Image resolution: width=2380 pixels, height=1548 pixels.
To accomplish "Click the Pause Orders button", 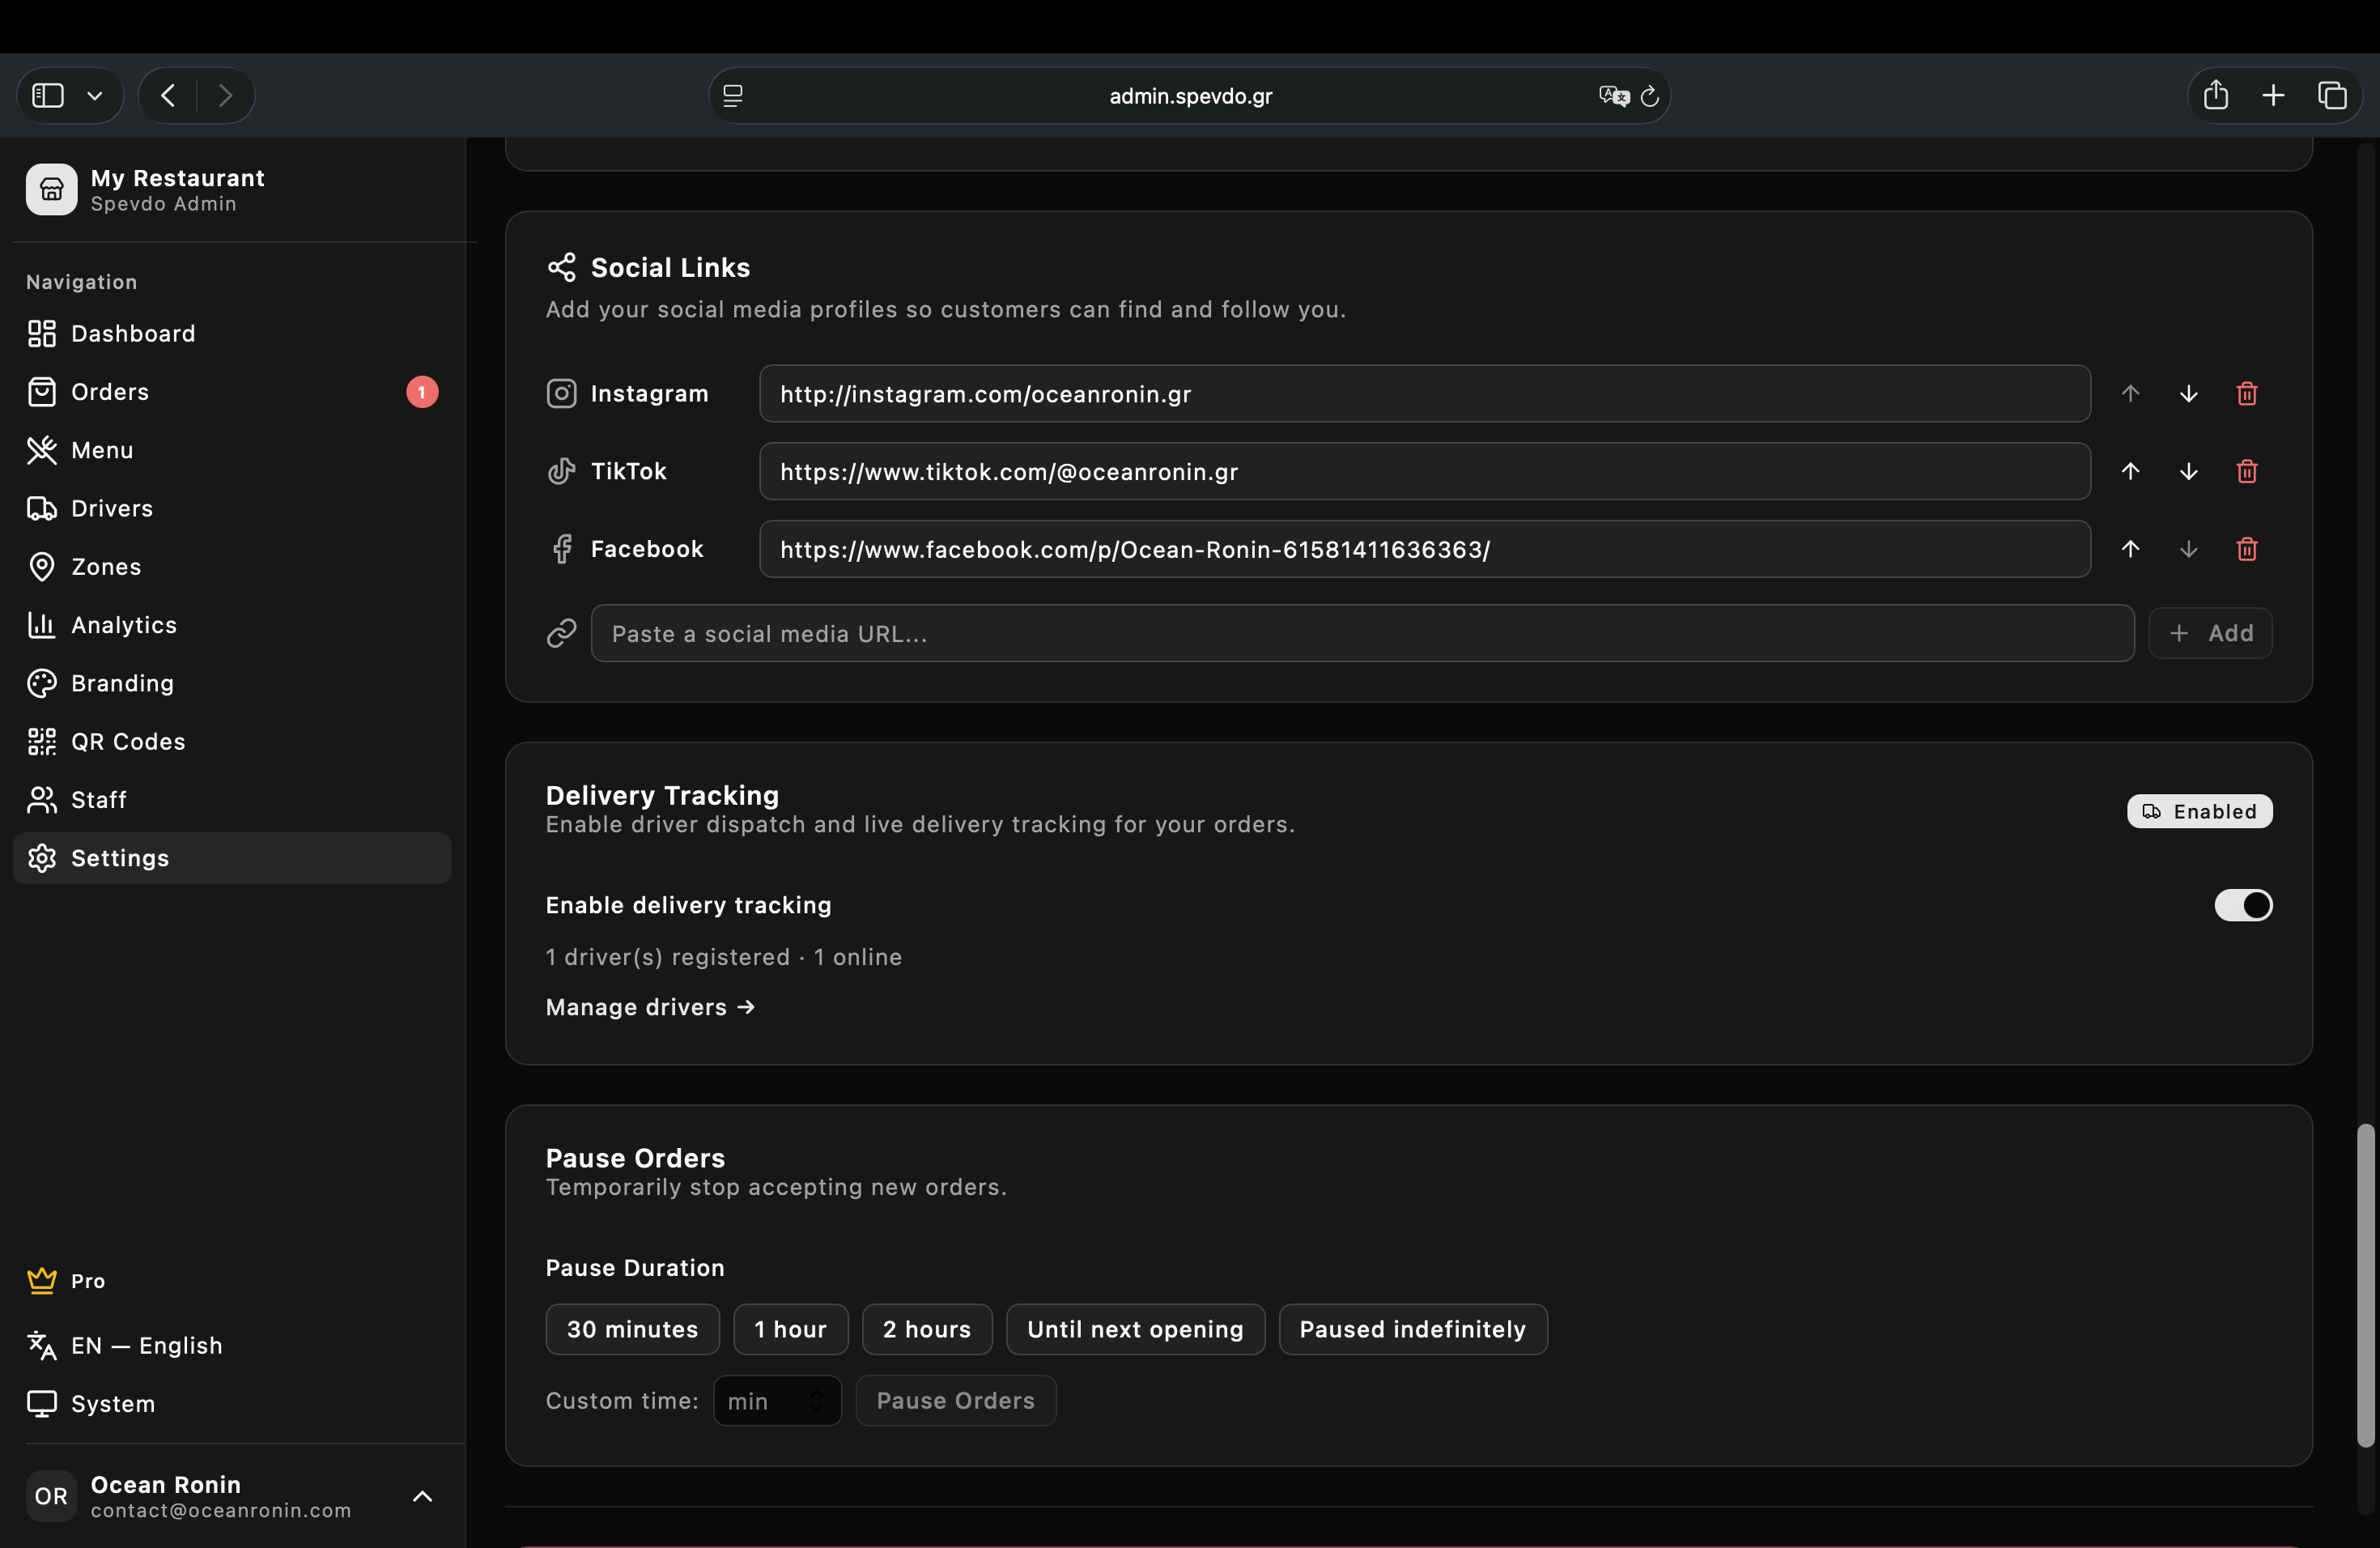I will point(955,1401).
